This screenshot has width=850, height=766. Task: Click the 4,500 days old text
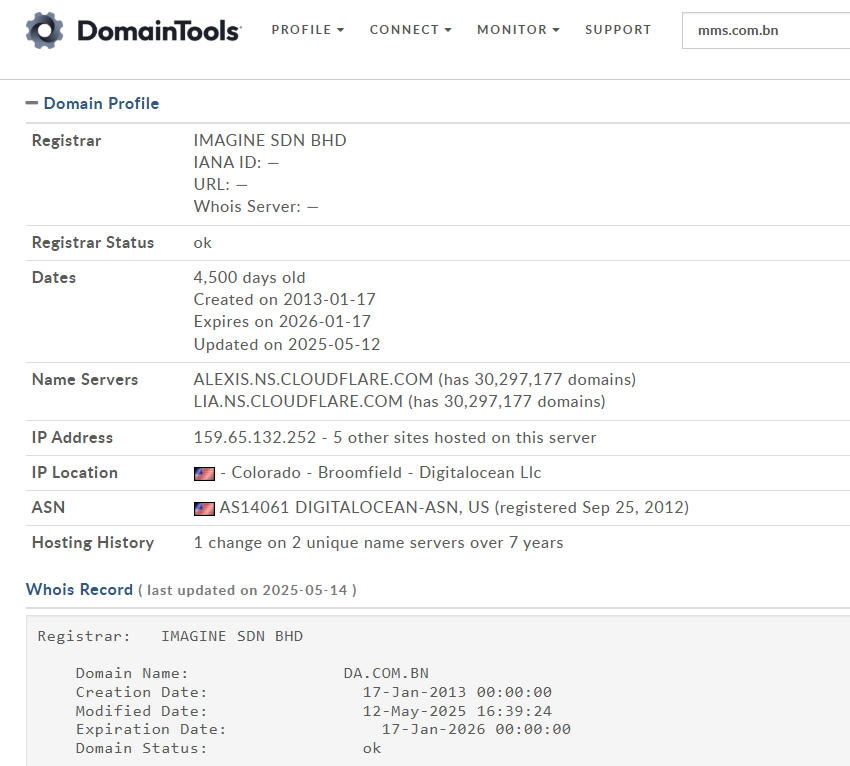point(249,278)
